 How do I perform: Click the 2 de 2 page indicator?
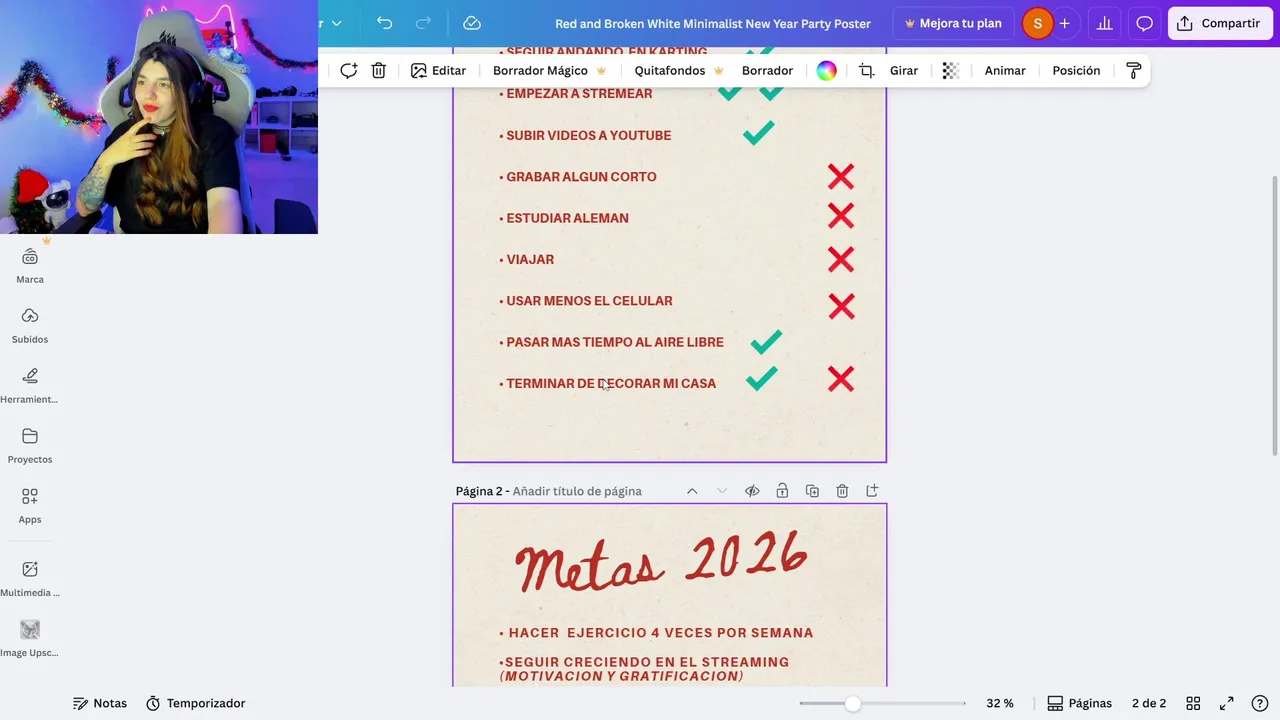point(1149,703)
